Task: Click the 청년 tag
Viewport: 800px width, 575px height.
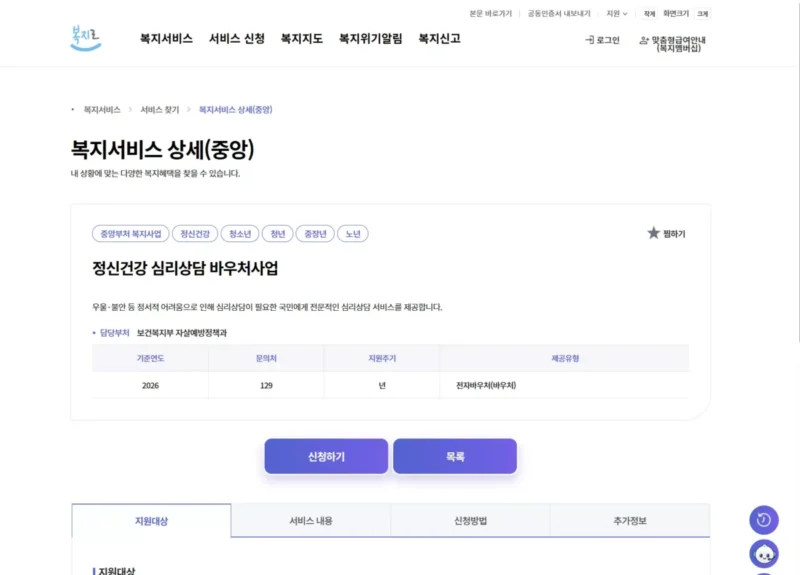Action: (278, 234)
